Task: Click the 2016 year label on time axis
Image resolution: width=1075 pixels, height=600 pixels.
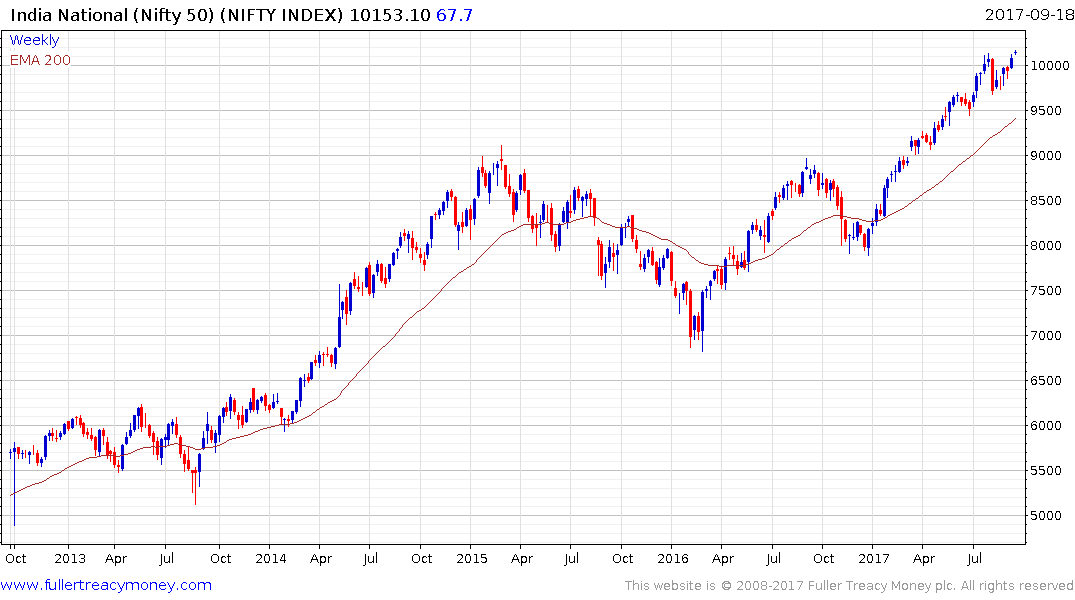Action: (673, 559)
